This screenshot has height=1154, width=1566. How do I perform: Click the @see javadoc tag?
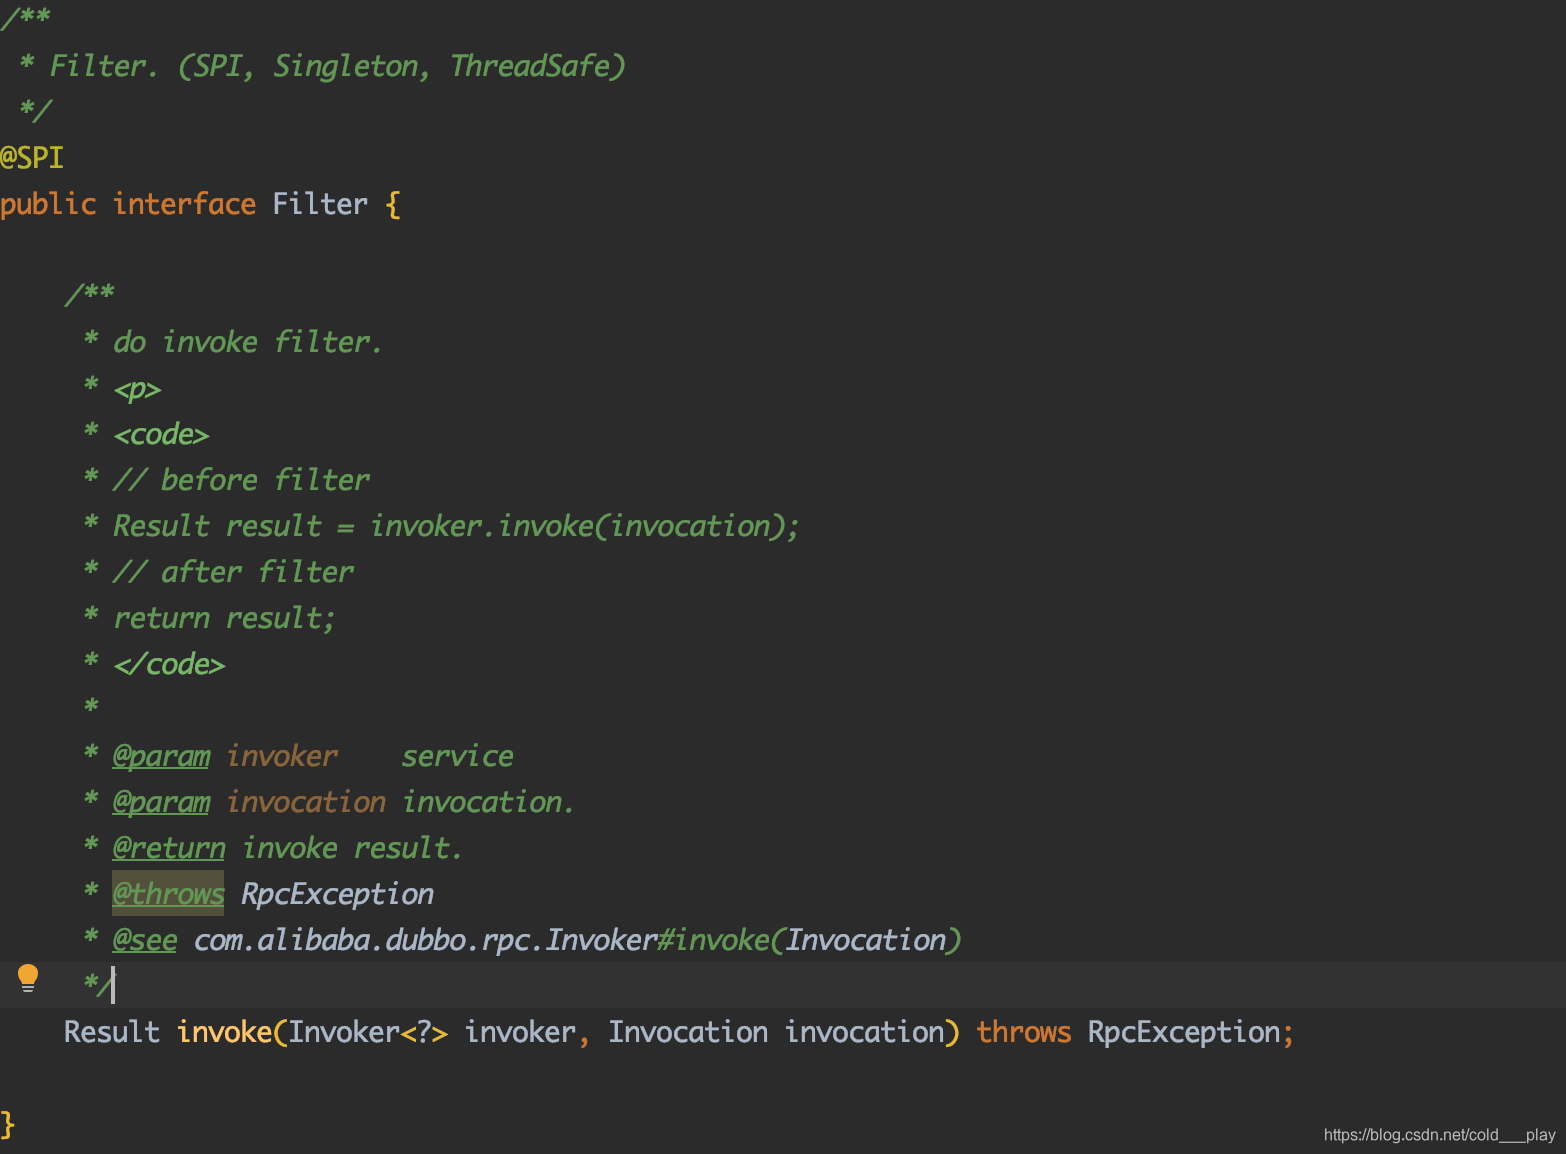click(x=145, y=940)
